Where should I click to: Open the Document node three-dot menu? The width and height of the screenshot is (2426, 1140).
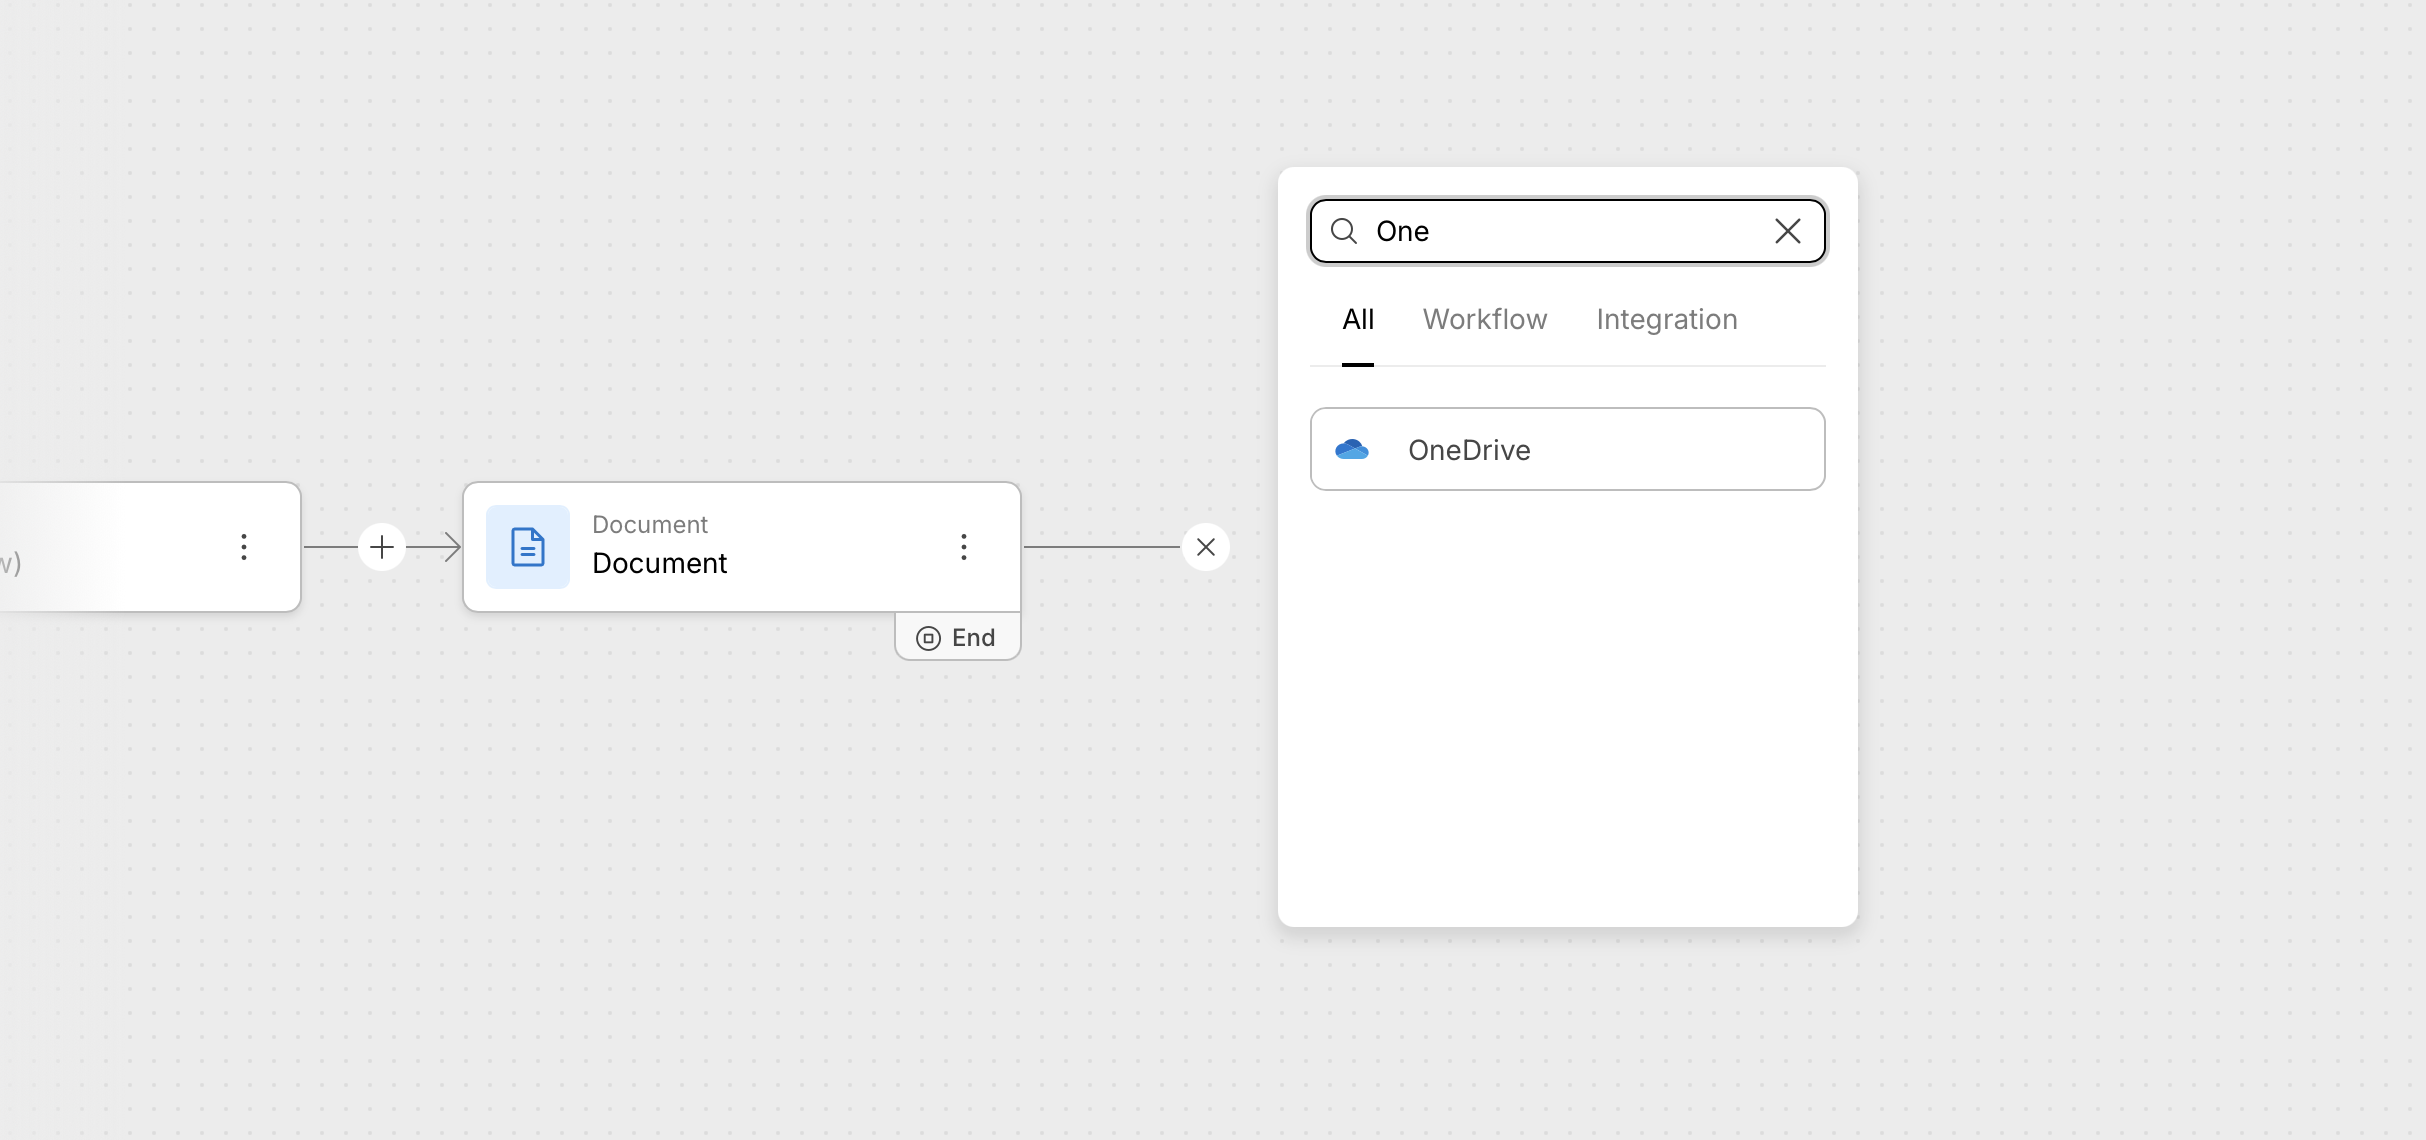(964, 547)
